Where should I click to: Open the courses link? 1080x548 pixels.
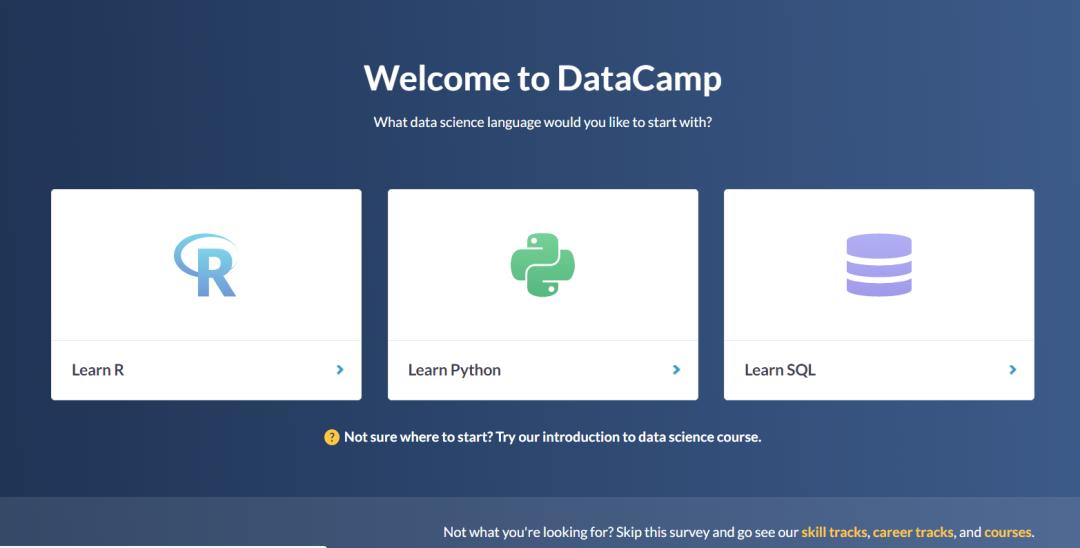(1008, 532)
